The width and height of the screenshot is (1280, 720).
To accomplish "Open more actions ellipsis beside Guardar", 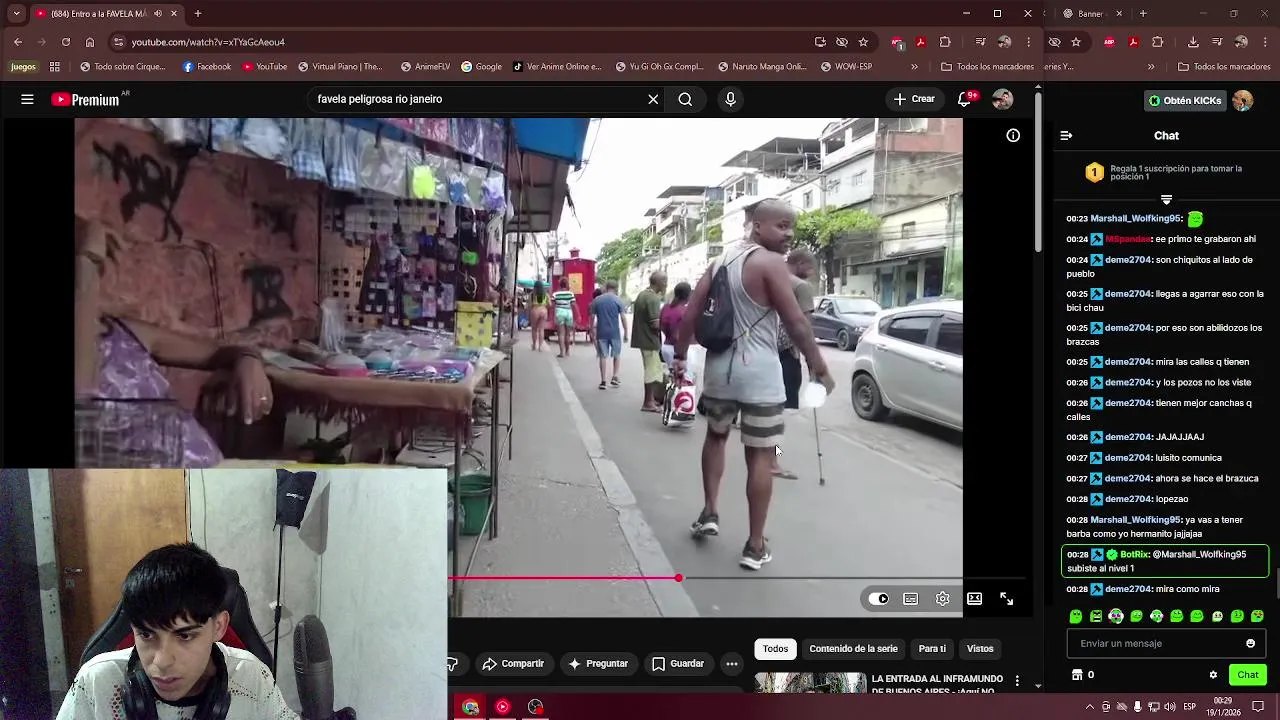I will point(732,664).
